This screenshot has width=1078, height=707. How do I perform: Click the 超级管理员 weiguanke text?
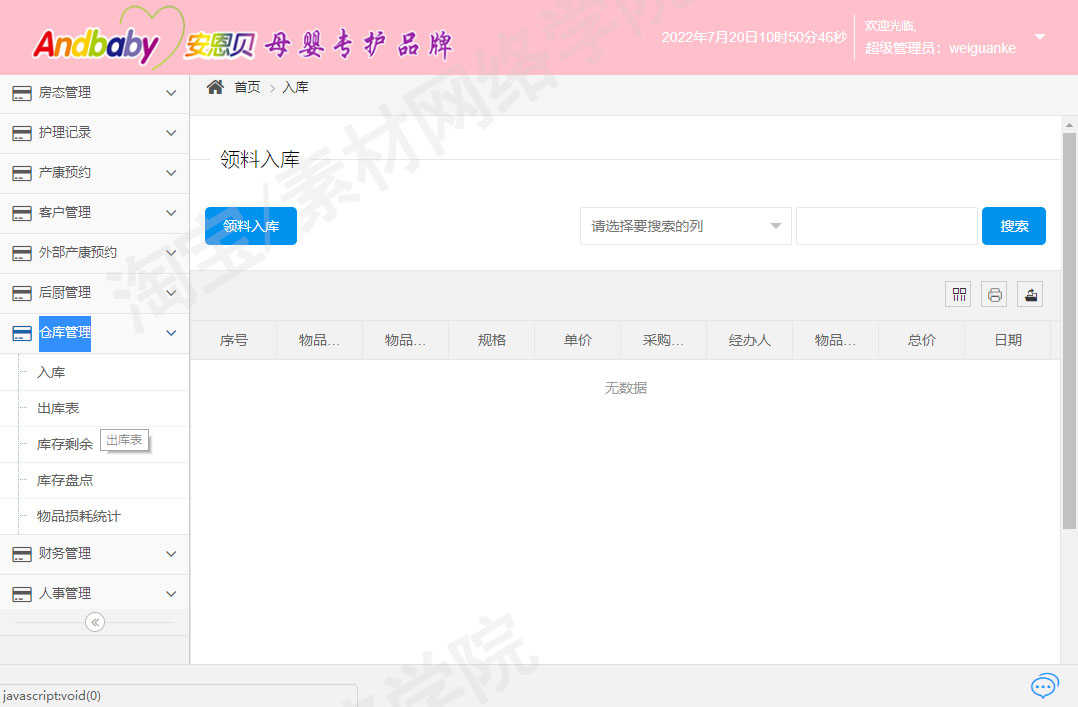pyautogui.click(x=940, y=48)
